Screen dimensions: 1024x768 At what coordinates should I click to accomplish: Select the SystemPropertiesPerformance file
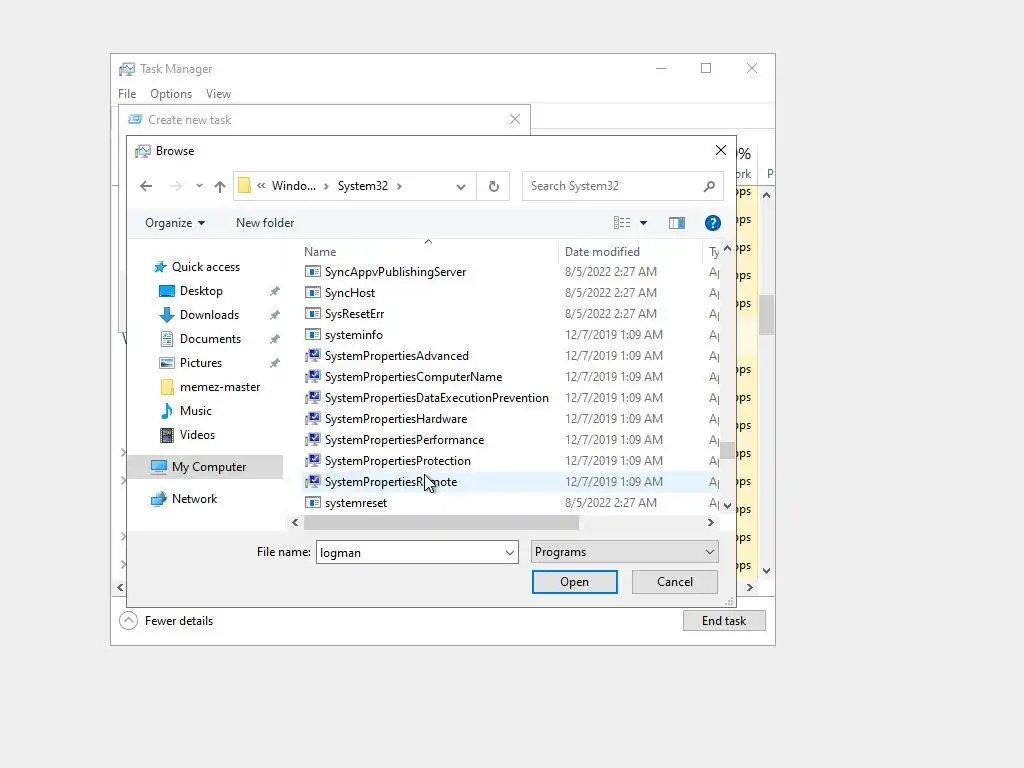pos(404,440)
